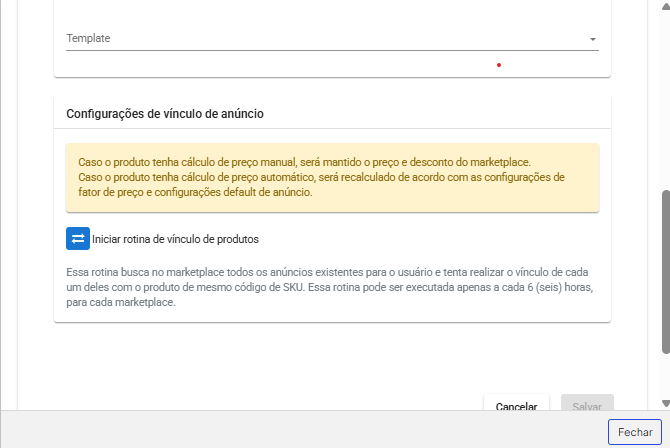
Task: Click the routine description paragraph text
Action: pos(330,287)
